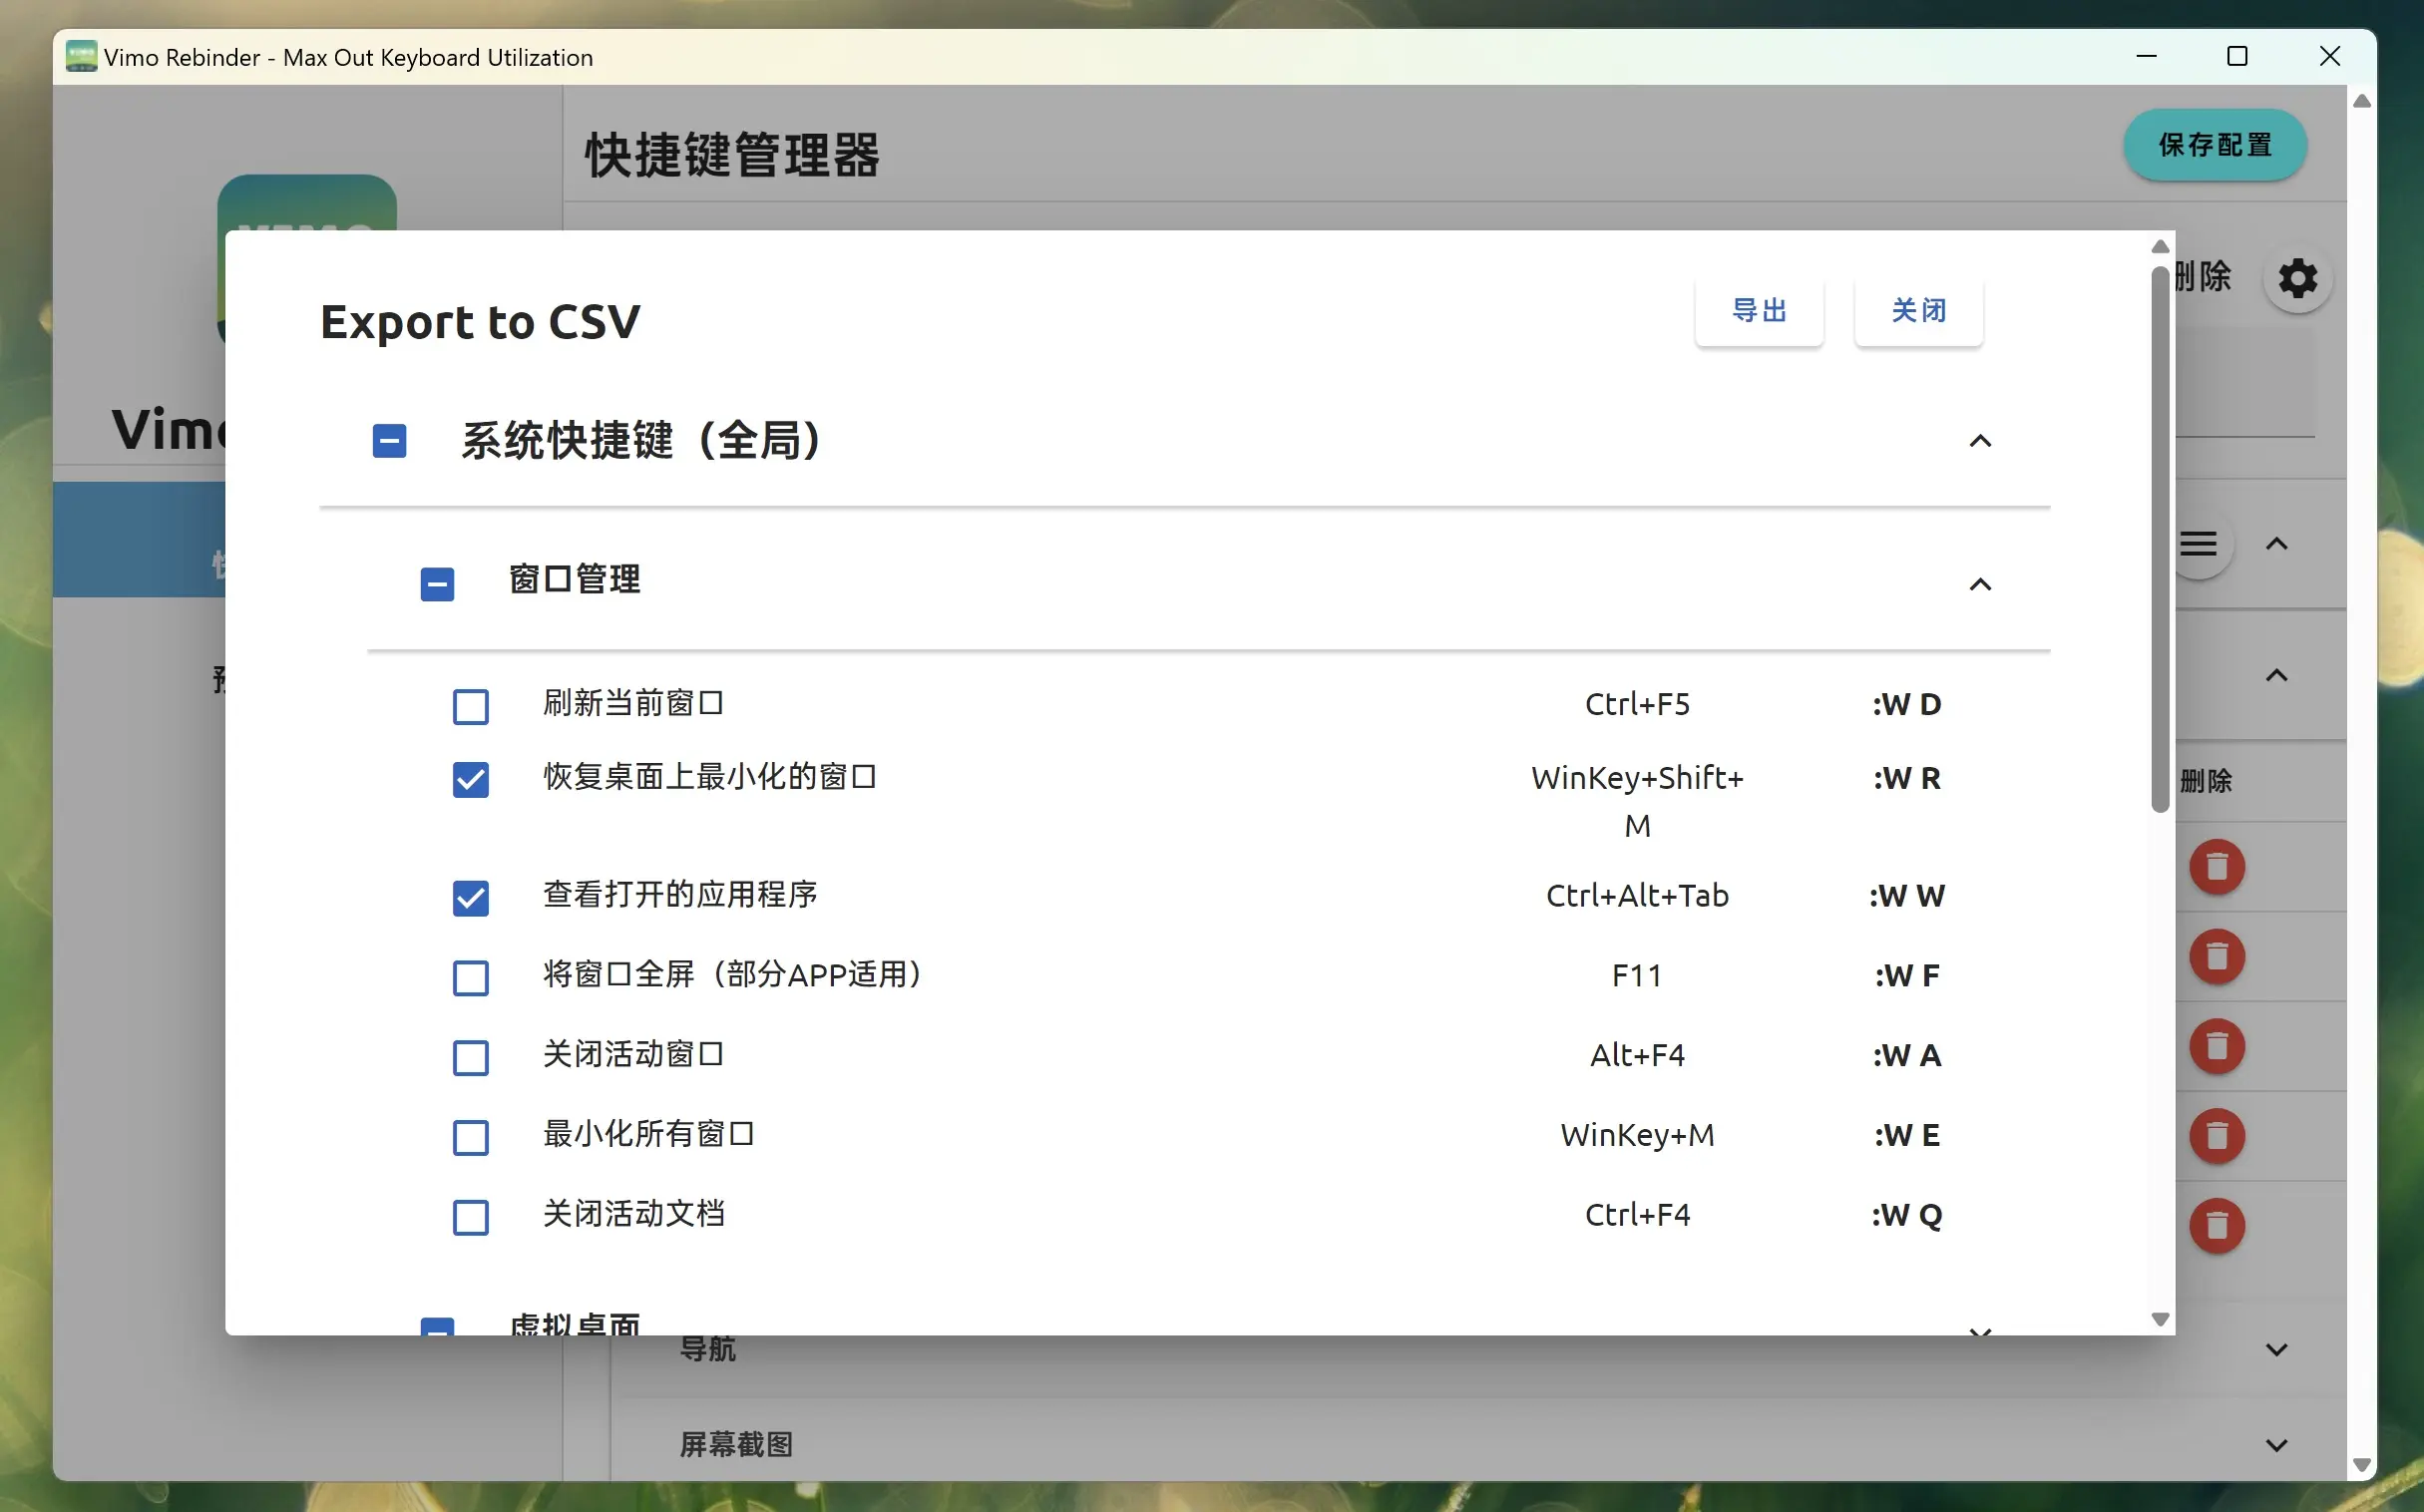This screenshot has height=1512, width=2424.
Task: Click Ctrl+F4 shortcut text
Action: click(1637, 1215)
